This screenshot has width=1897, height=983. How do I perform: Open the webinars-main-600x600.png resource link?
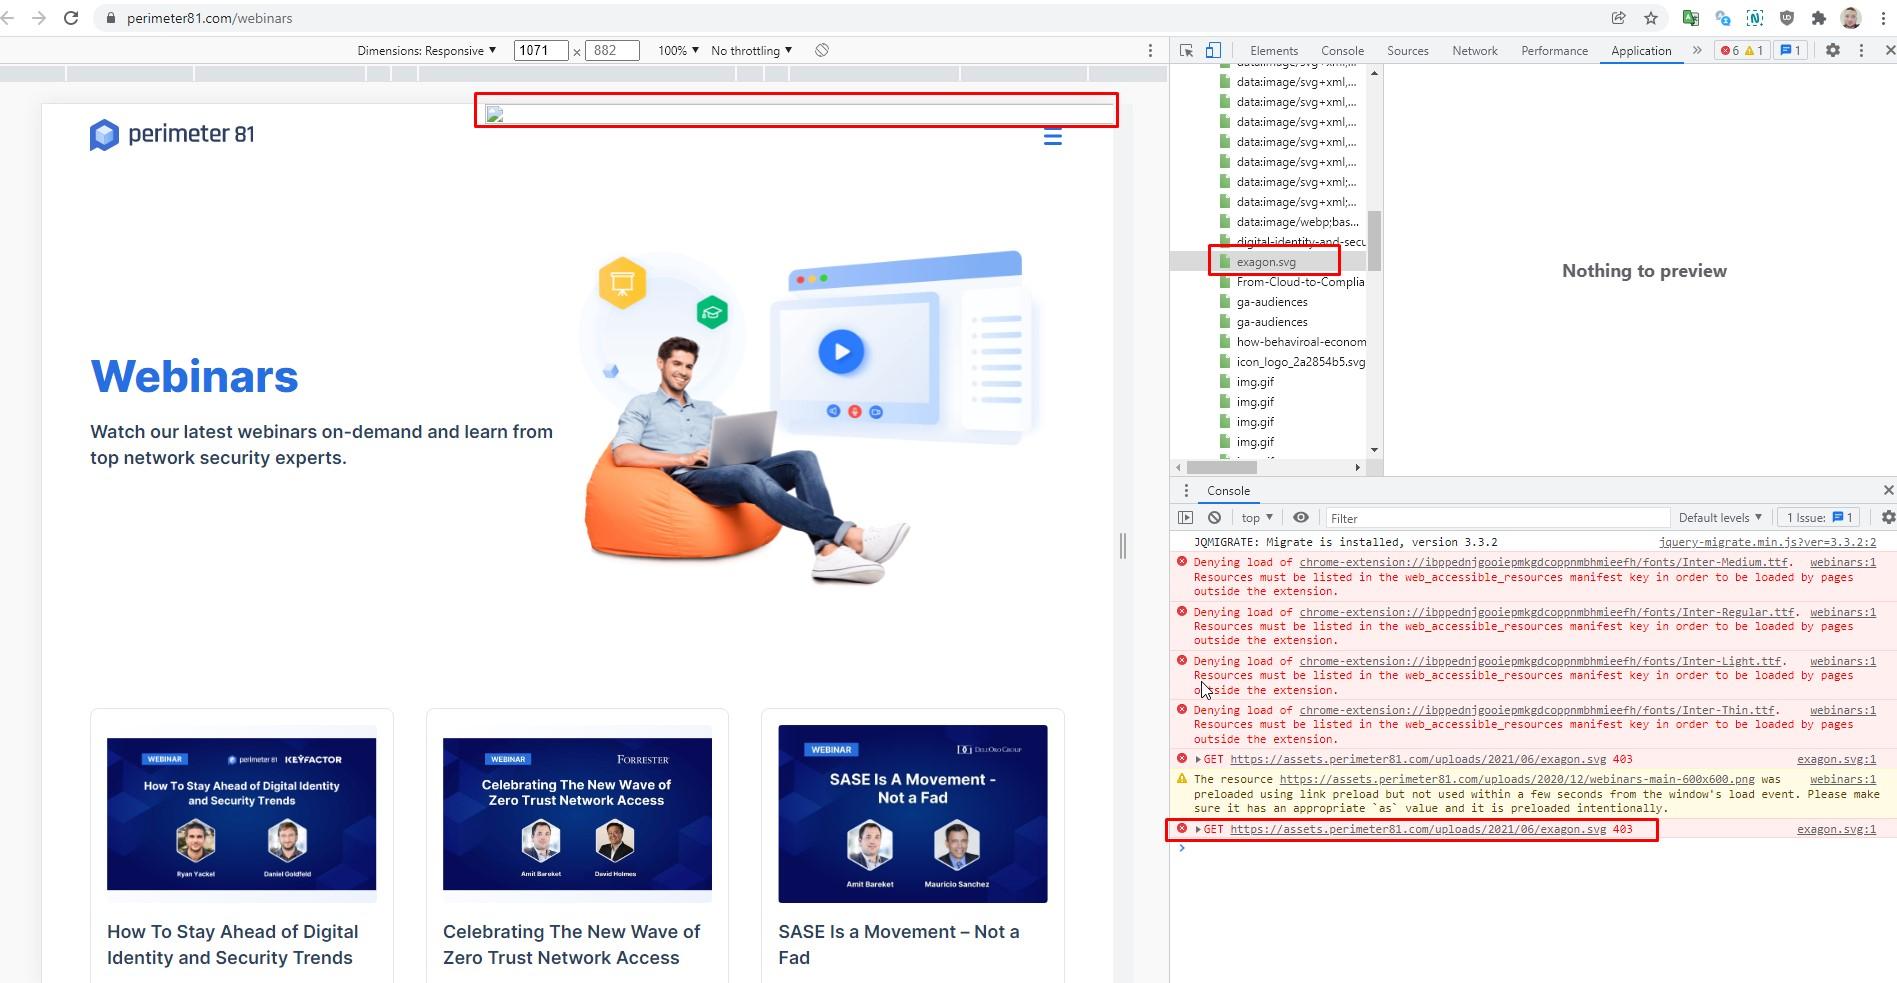coord(1517,779)
